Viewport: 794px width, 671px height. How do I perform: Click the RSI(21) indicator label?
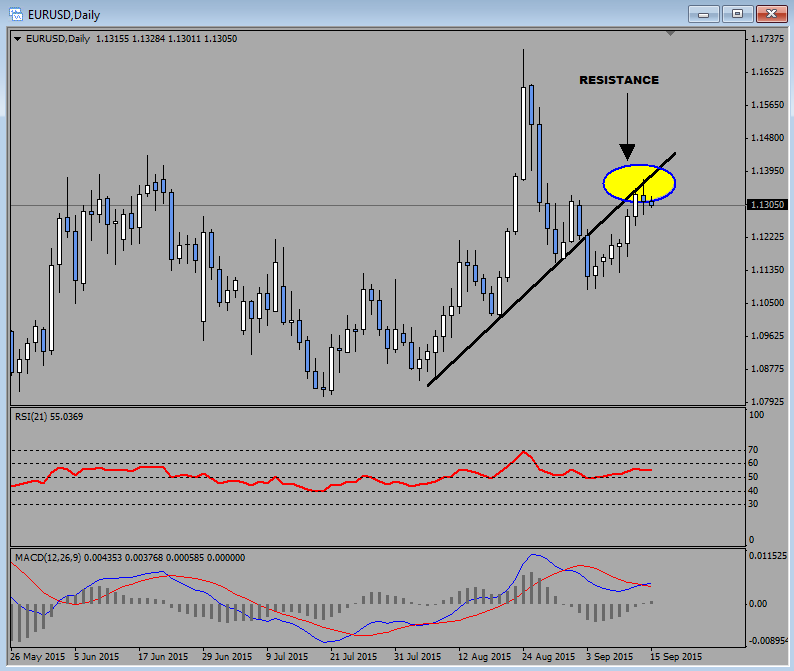point(47,415)
